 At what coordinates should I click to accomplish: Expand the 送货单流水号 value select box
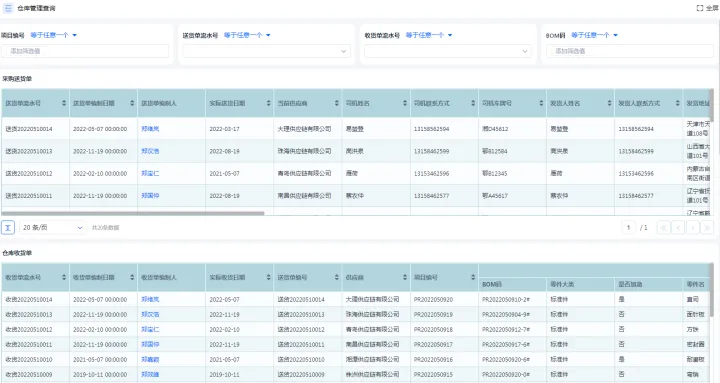pyautogui.click(x=267, y=51)
